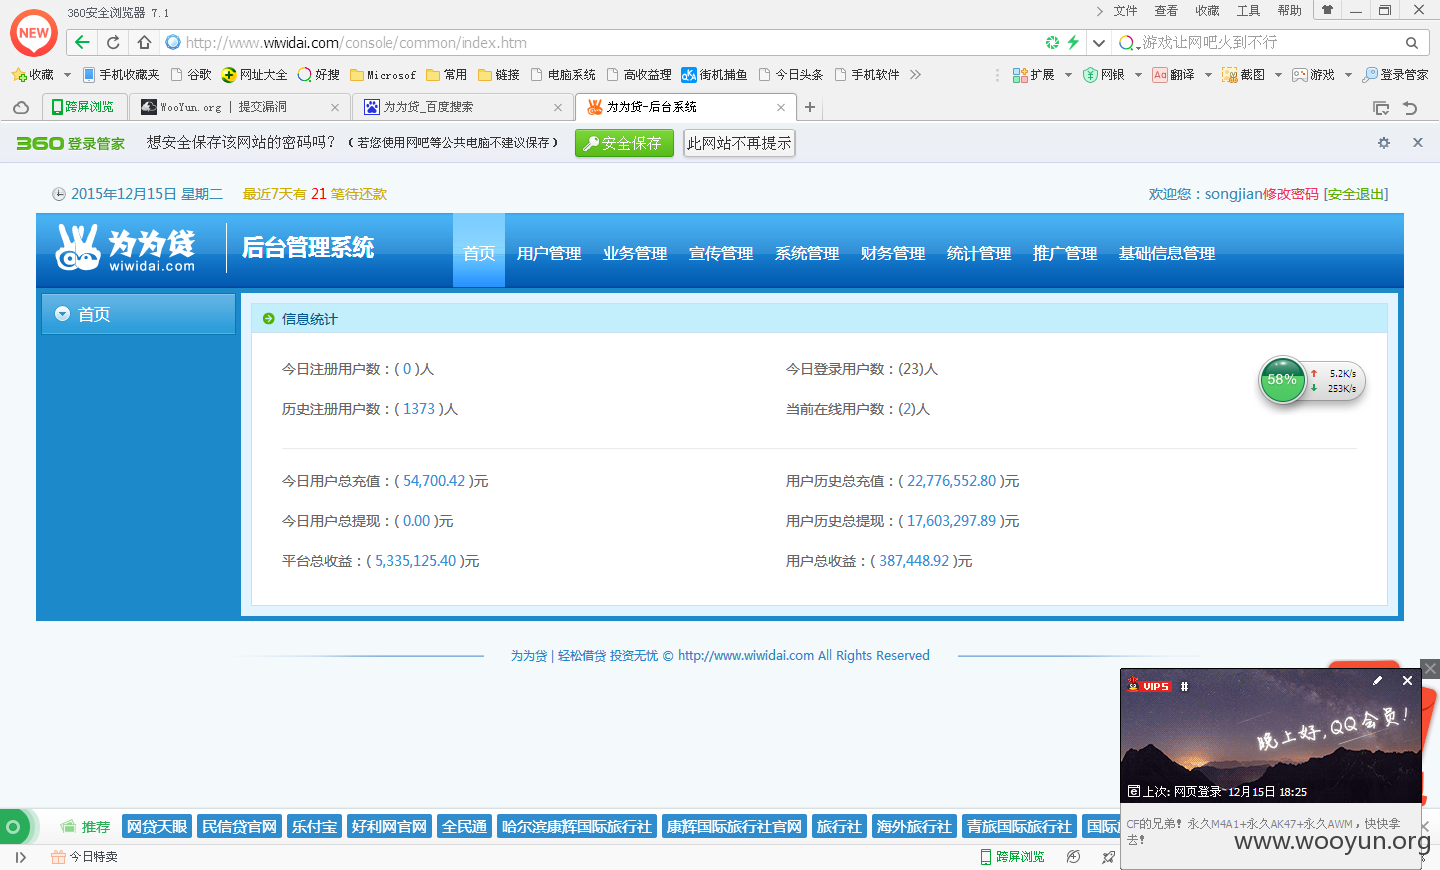The image size is (1440, 870).
Task: Open the 统计管理 navigation menu
Action: 979,253
